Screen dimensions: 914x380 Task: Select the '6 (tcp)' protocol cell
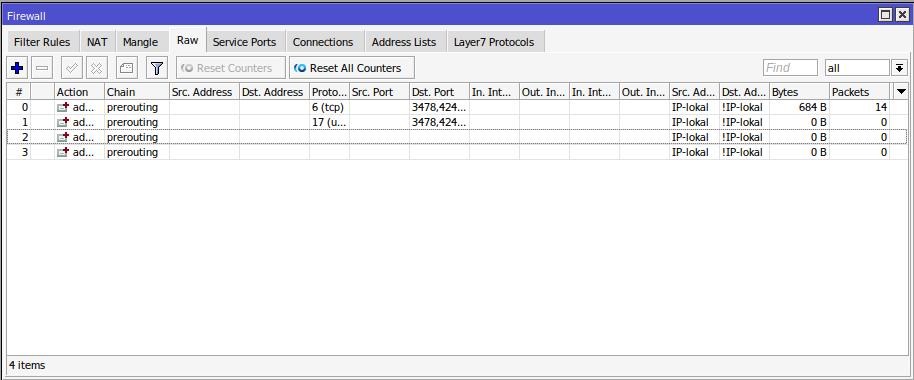(329, 107)
